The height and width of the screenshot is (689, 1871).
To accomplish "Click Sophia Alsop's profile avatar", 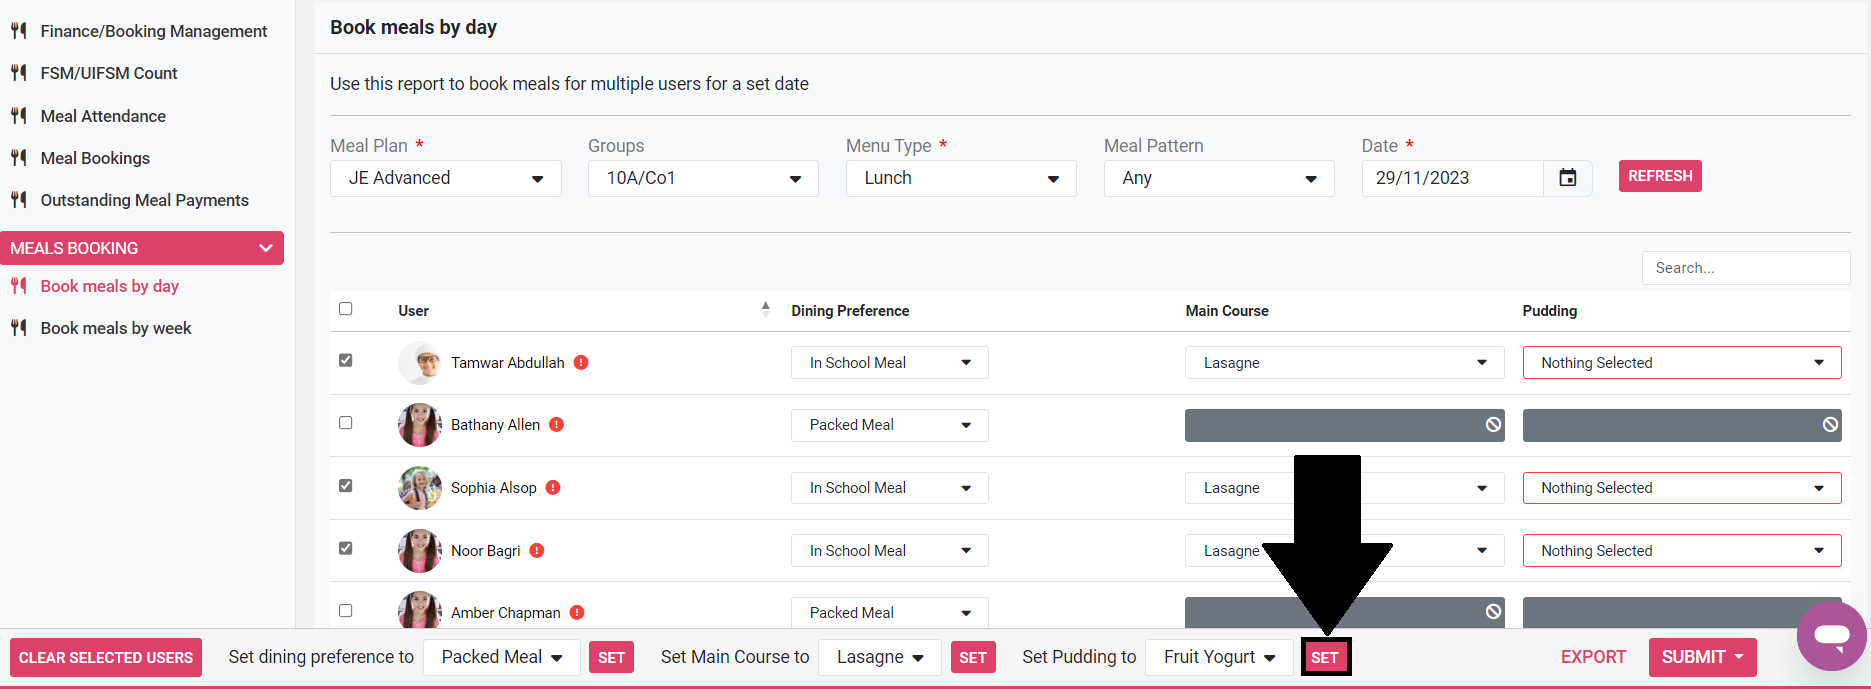I will point(420,488).
